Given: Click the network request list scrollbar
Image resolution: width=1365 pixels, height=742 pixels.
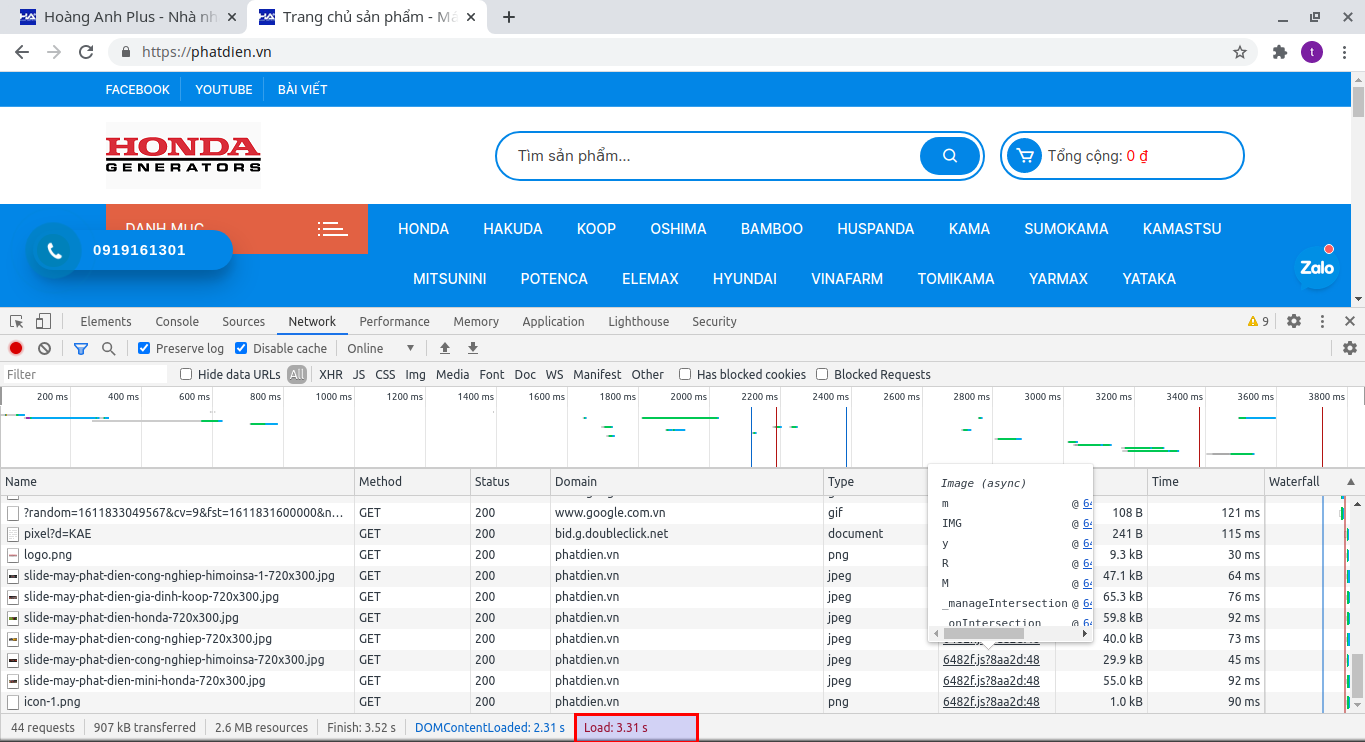Looking at the screenshot, I should (1358, 675).
